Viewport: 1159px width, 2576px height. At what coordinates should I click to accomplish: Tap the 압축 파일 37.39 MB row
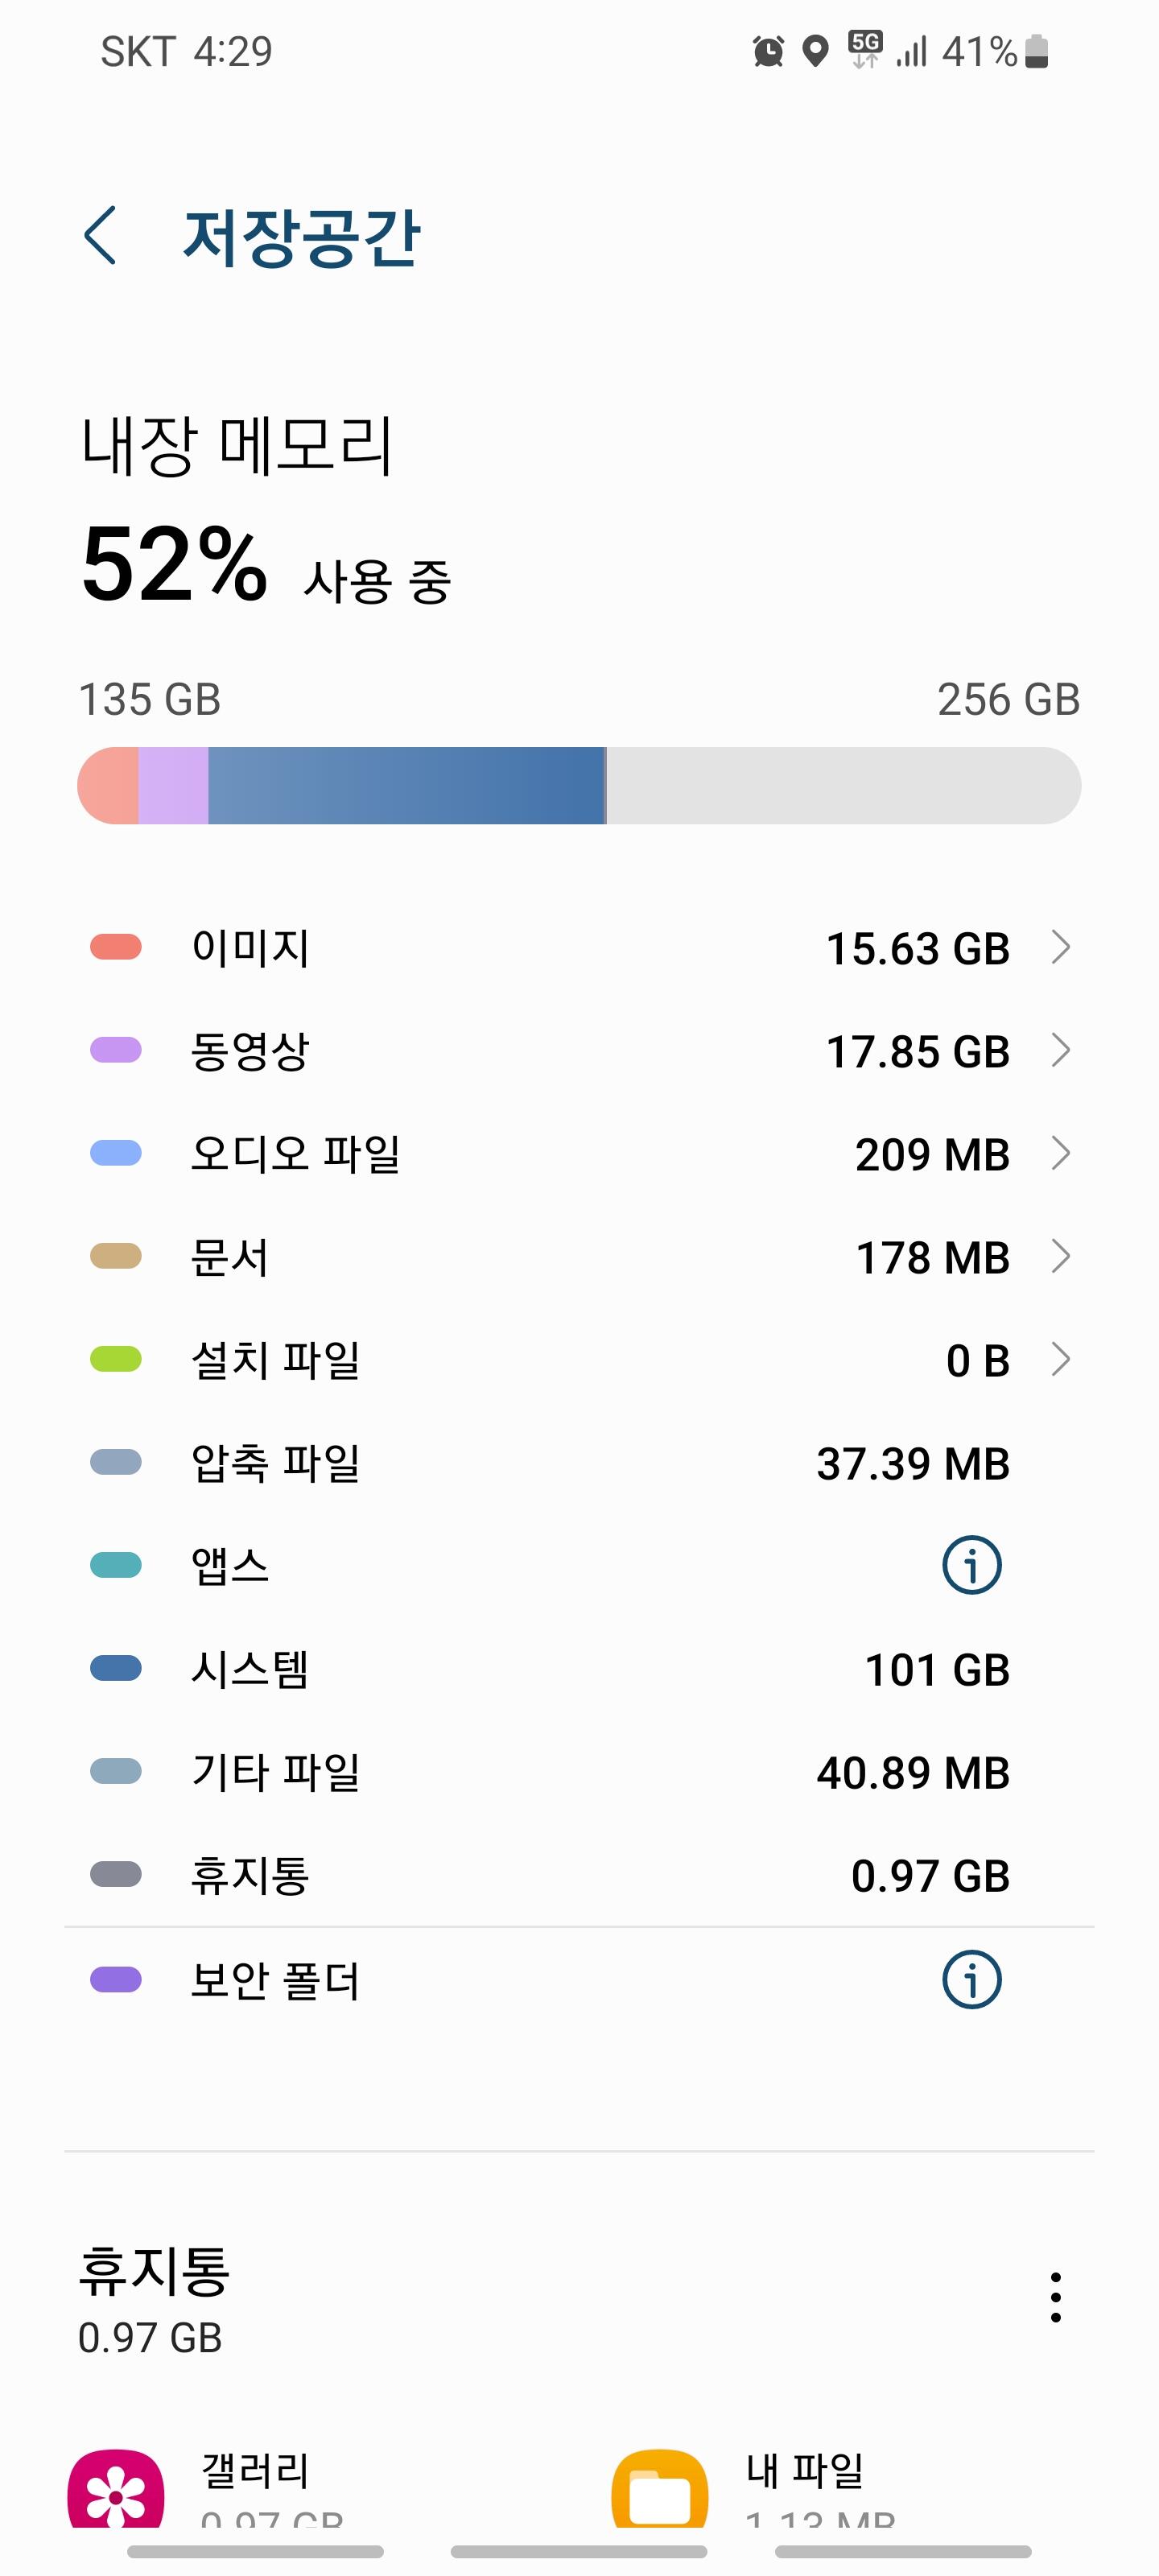point(579,1463)
